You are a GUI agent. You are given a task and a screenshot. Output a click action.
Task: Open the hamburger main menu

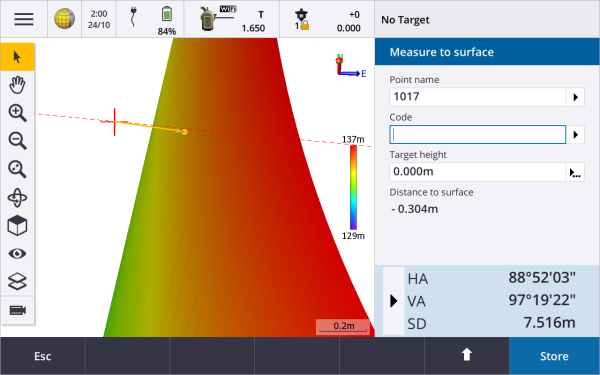point(24,19)
